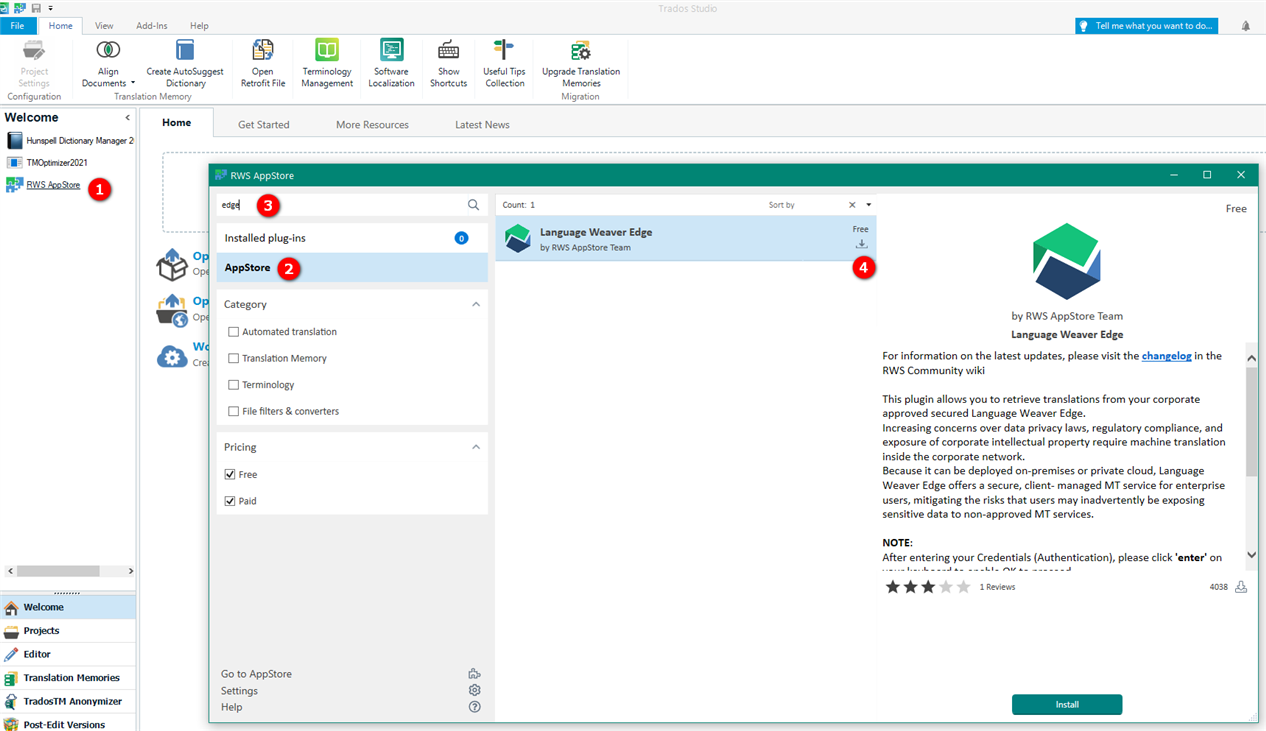
Task: Collapse the Category section
Action: coord(474,303)
